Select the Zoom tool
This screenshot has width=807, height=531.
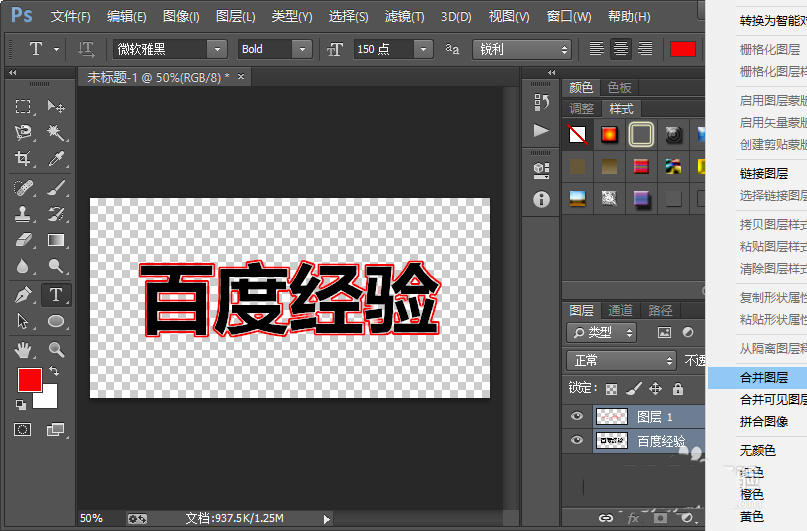pos(56,350)
